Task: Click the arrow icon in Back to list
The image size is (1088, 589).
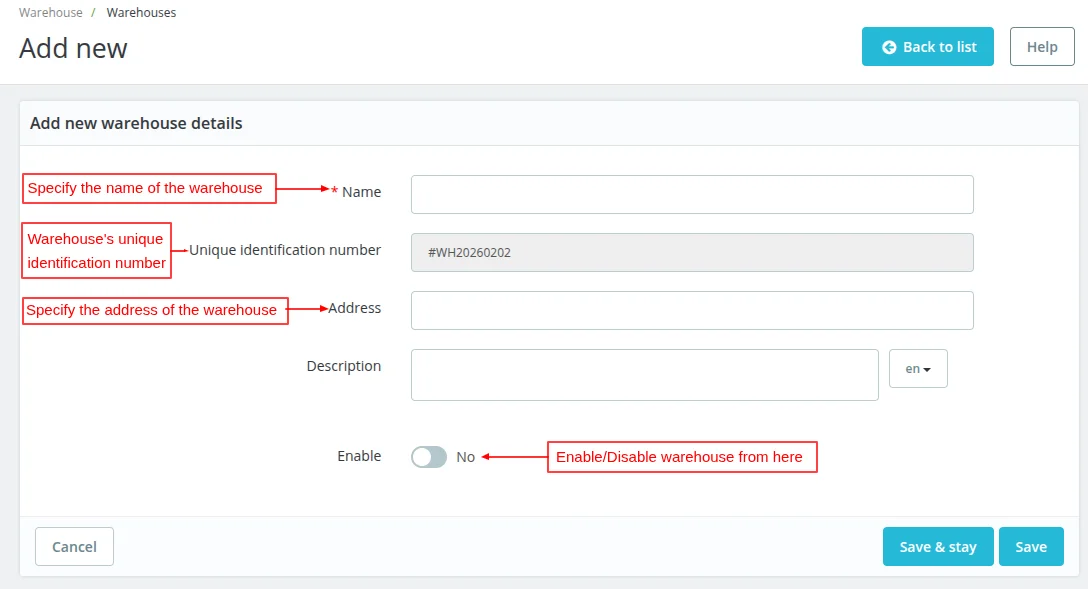Action: [889, 47]
